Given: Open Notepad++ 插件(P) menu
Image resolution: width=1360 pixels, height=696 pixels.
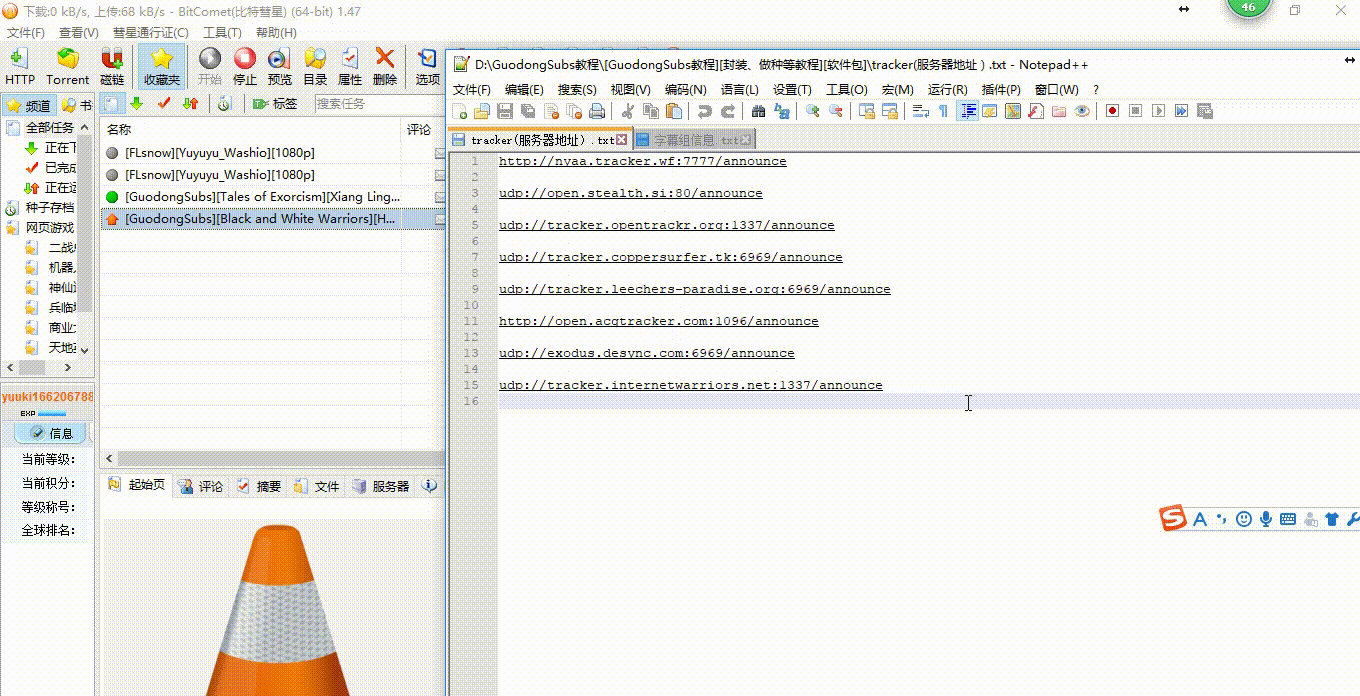Looking at the screenshot, I should [1001, 90].
